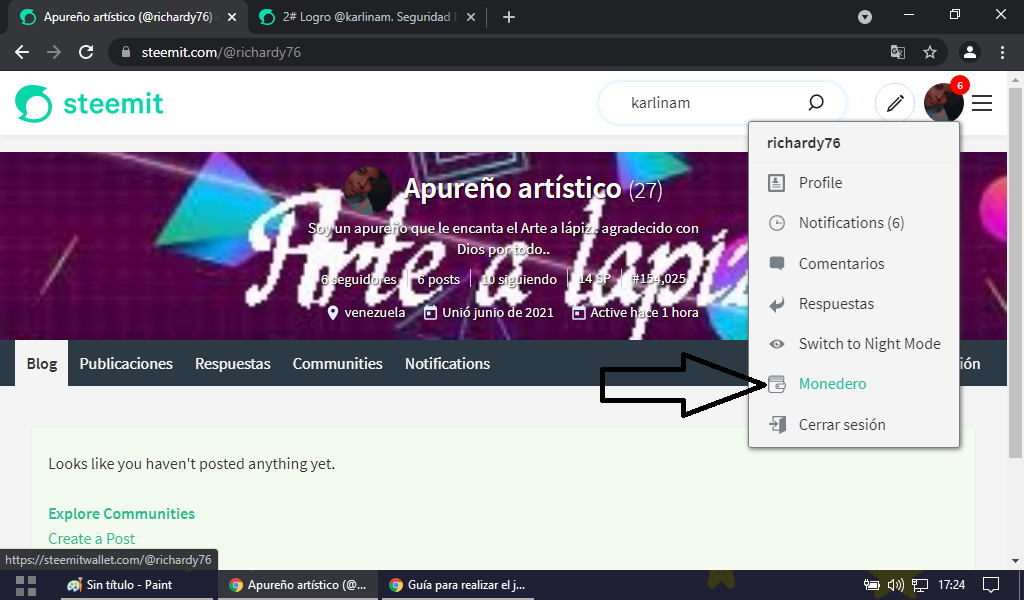Click the richardy76 username header
The height and width of the screenshot is (600, 1024).
pyautogui.click(x=803, y=143)
